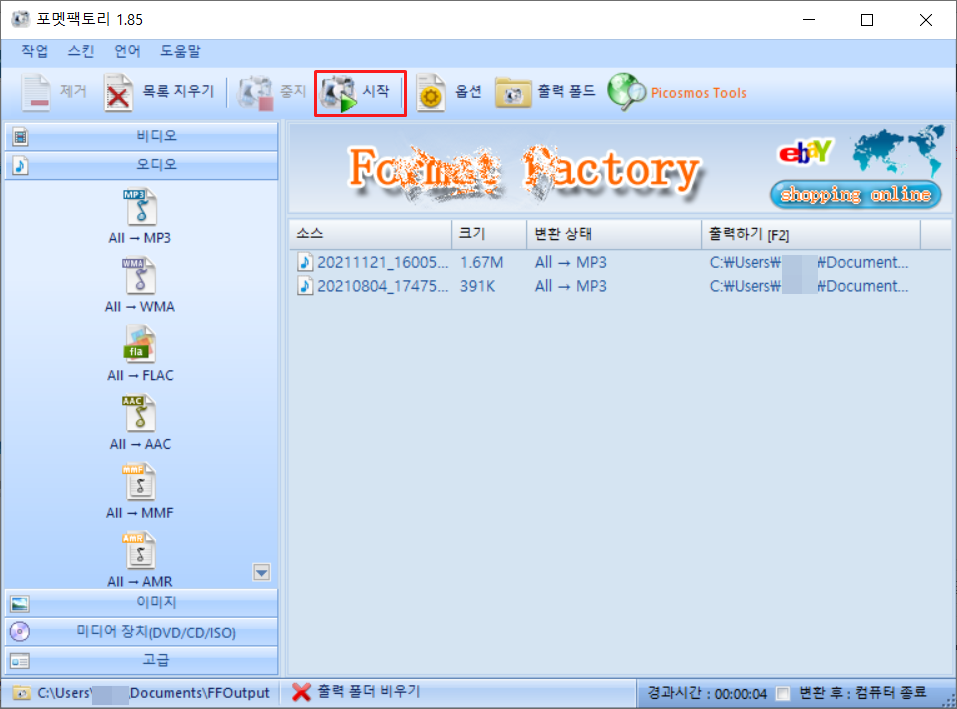Click the 출력하기 [F2] column header

pyautogui.click(x=811, y=234)
